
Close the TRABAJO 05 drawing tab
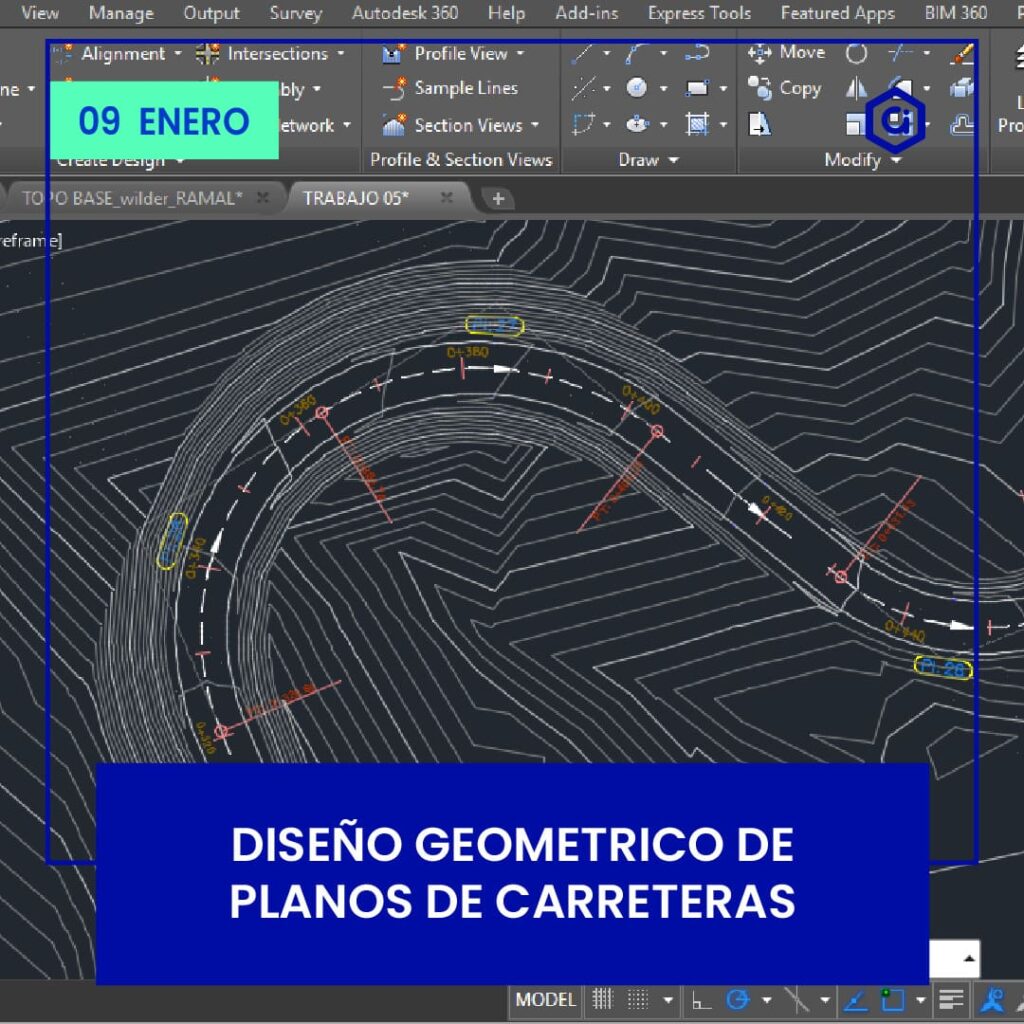point(447,198)
